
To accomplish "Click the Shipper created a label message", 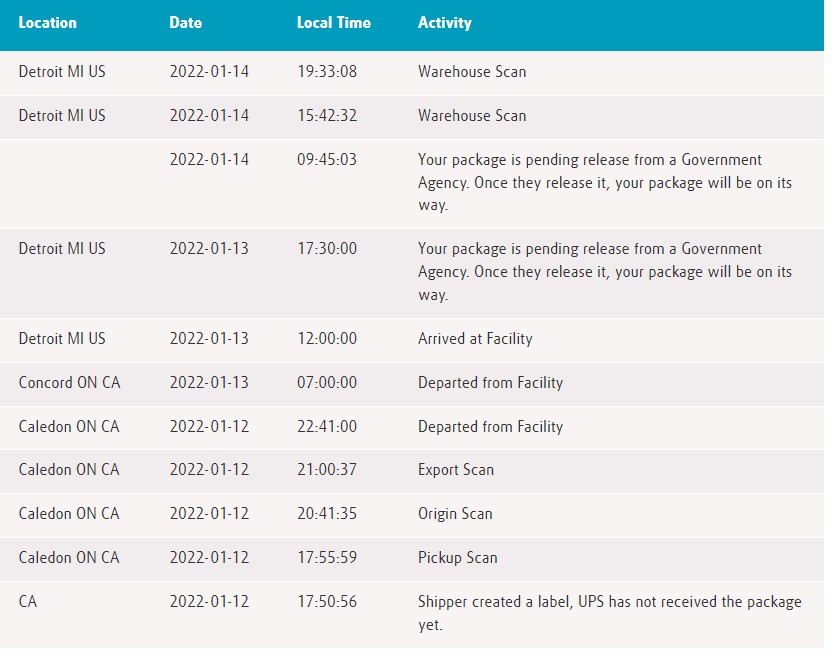I will coord(609,613).
